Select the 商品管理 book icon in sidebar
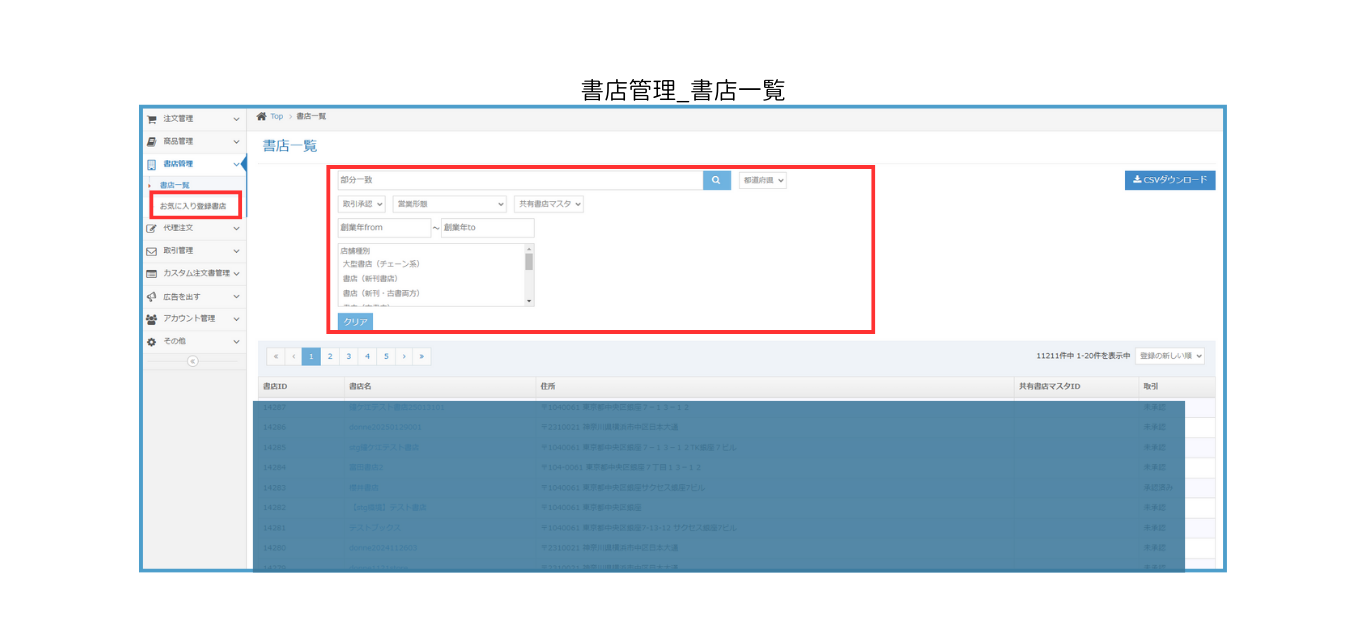Image resolution: width=1366 pixels, height=629 pixels. (153, 141)
